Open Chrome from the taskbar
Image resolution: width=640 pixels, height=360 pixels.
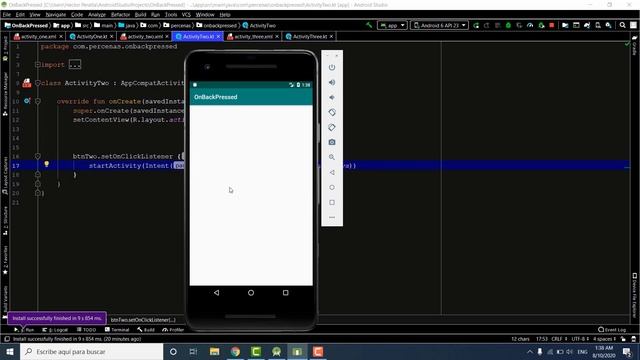coord(235,351)
